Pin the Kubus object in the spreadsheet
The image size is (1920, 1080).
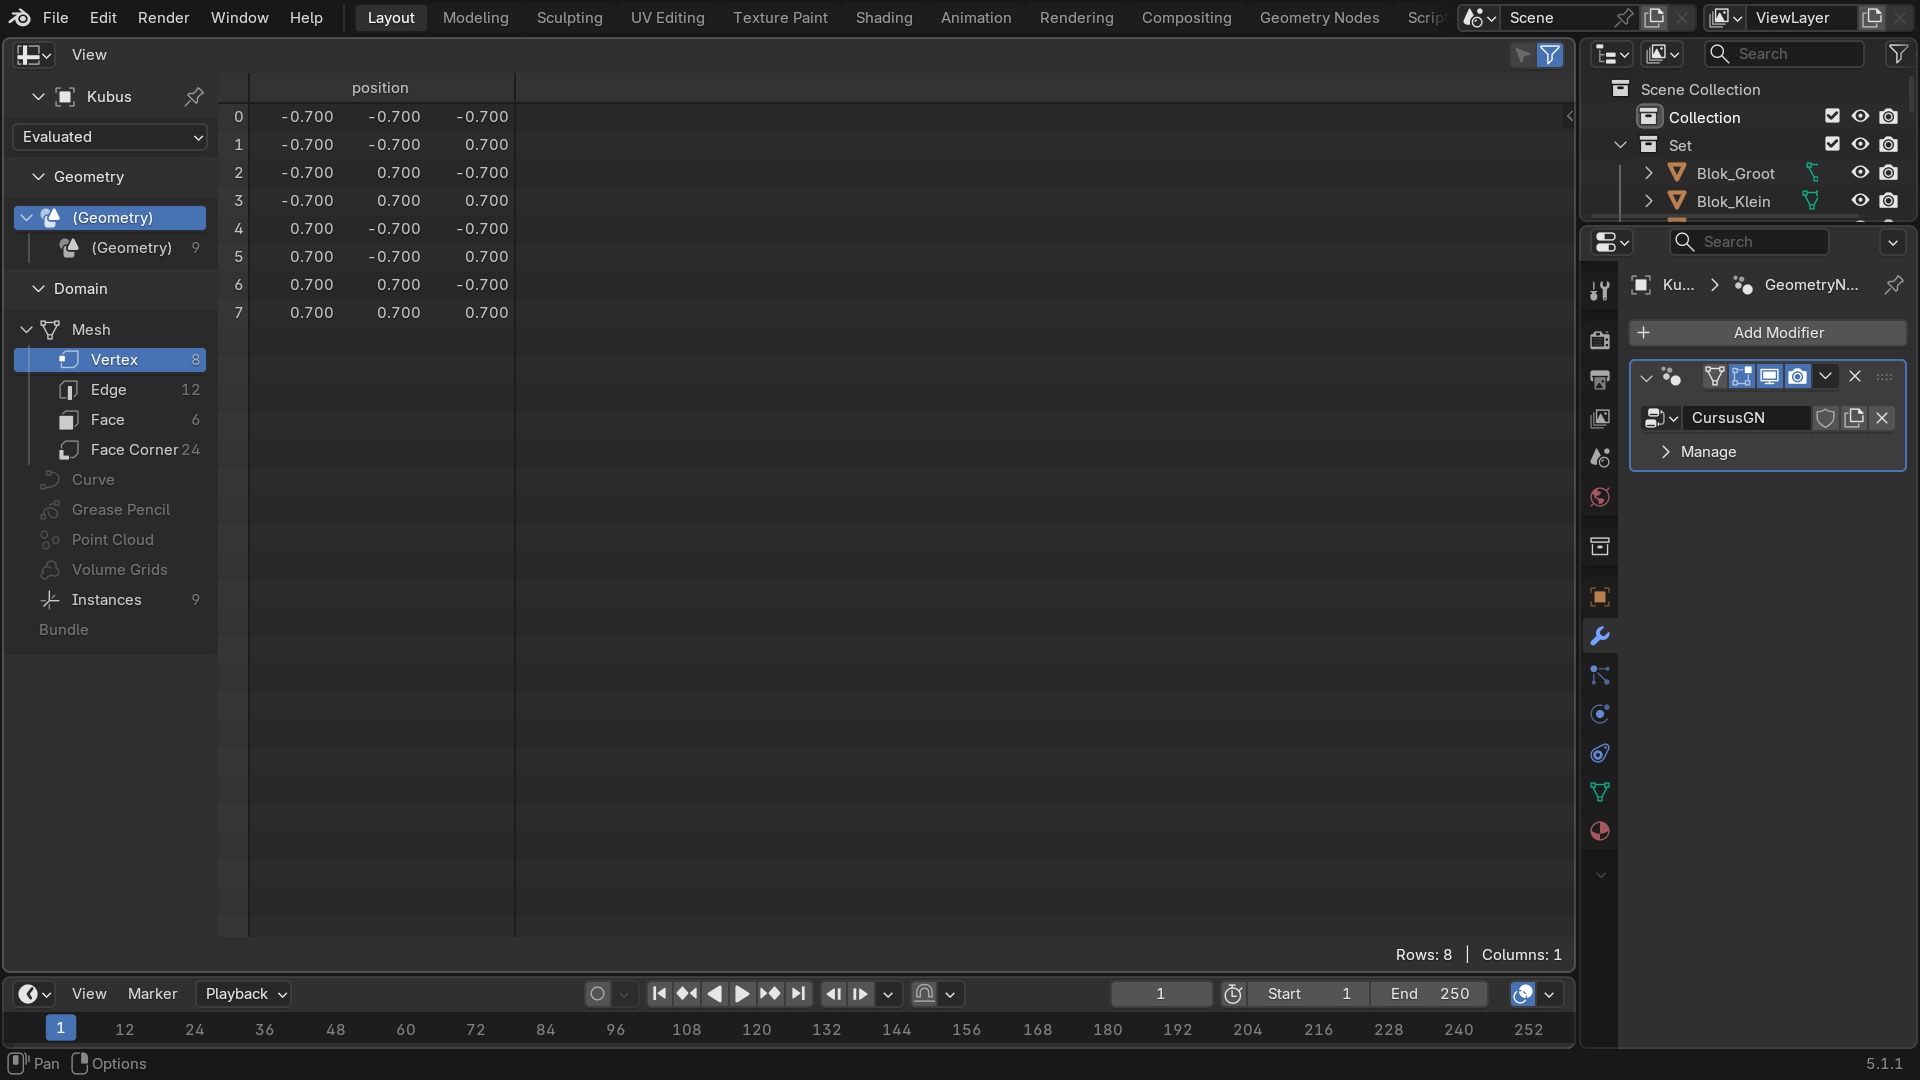coord(194,97)
